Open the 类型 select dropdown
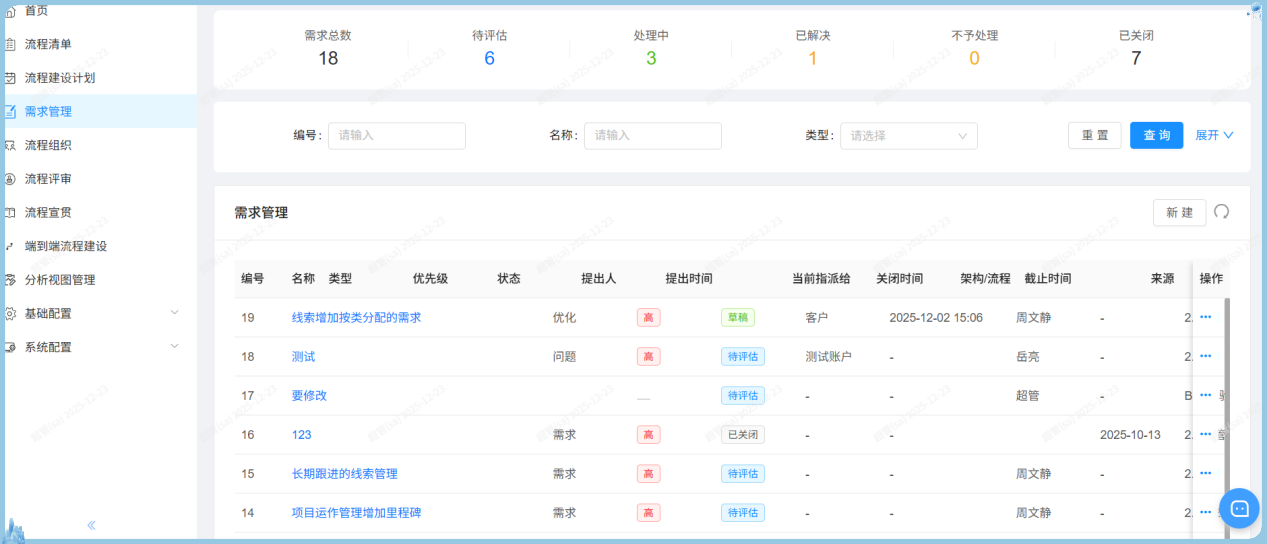This screenshot has height=544, width=1267. (909, 136)
